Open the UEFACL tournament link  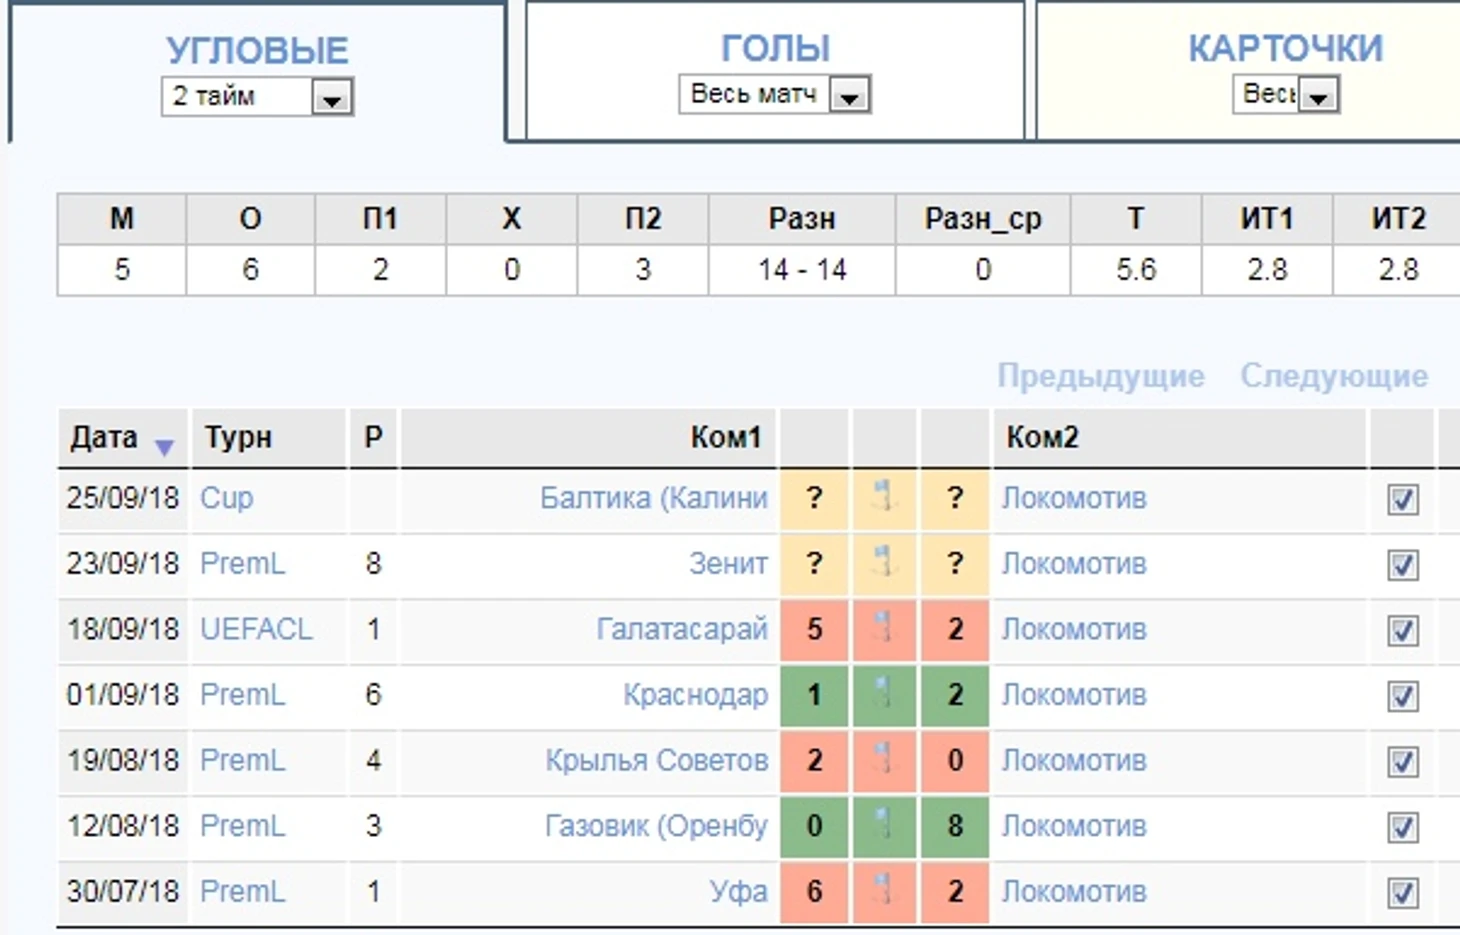pyautogui.click(x=256, y=629)
